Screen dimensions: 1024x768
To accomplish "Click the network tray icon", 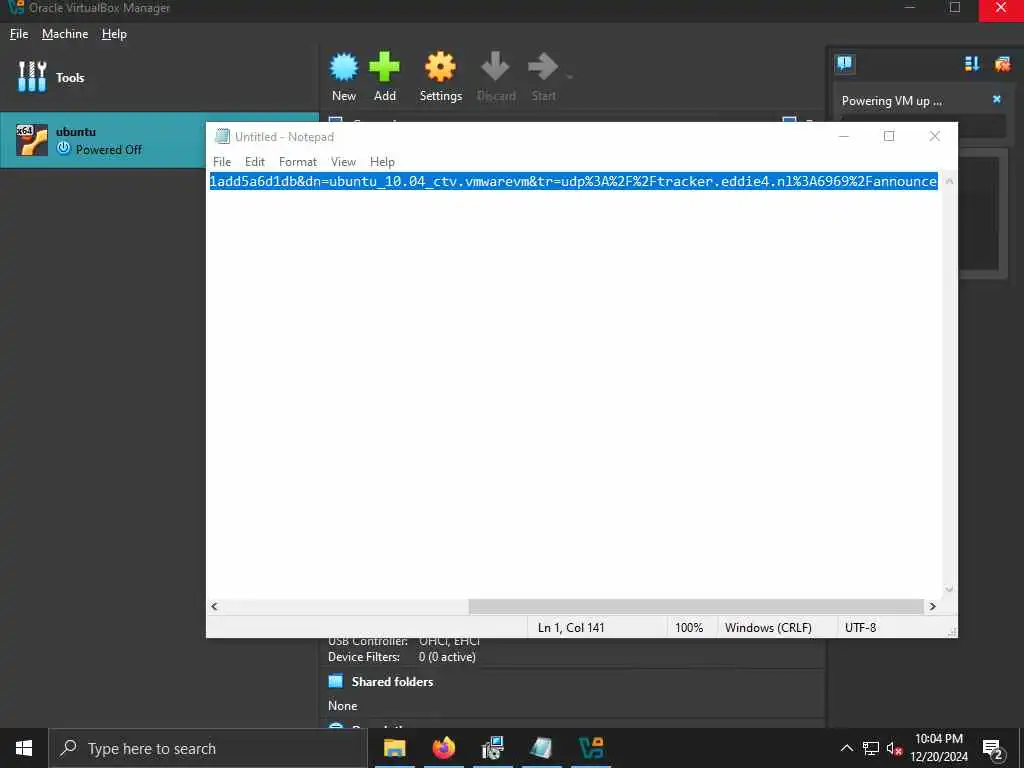I will point(871,748).
